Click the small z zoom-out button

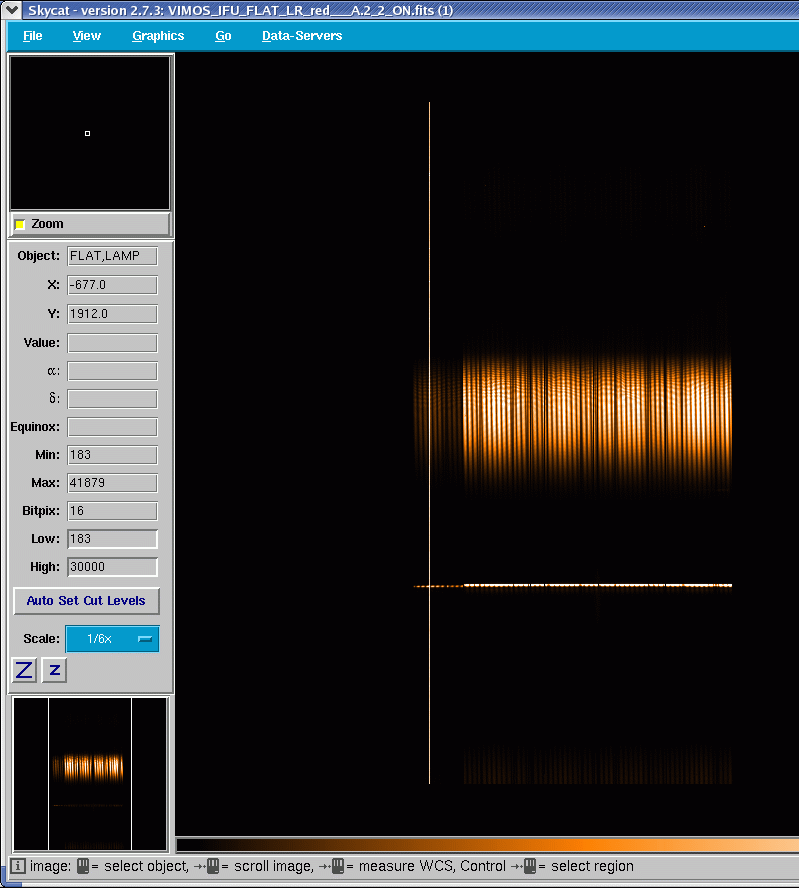tap(55, 670)
